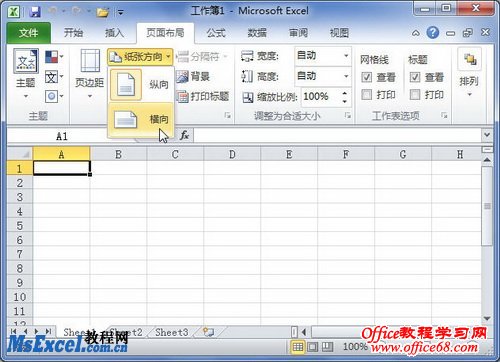Image resolution: width=500 pixels, height=362 pixels.
Task: Click the Name Box showing A1
Action: pos(62,136)
